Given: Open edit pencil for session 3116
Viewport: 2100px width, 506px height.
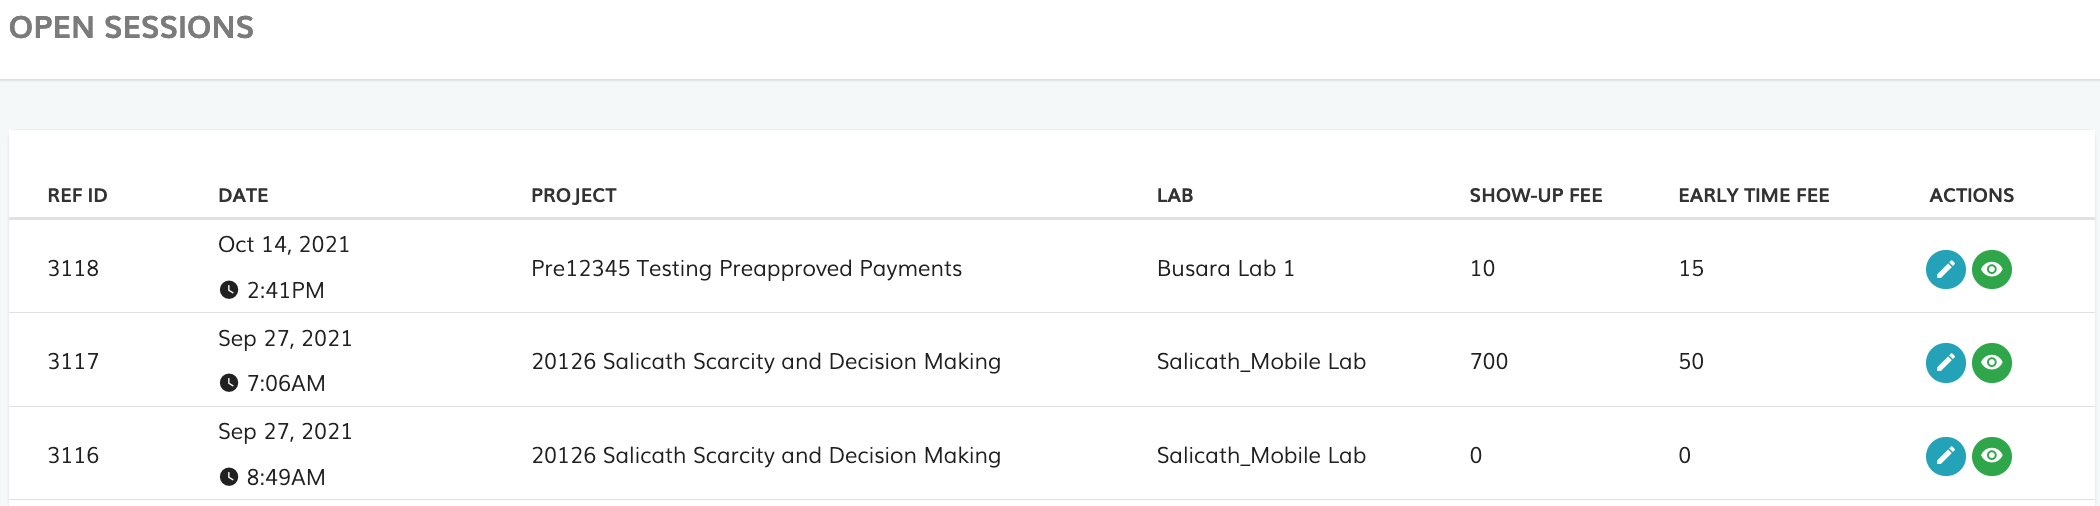Looking at the screenshot, I should coord(1945,456).
